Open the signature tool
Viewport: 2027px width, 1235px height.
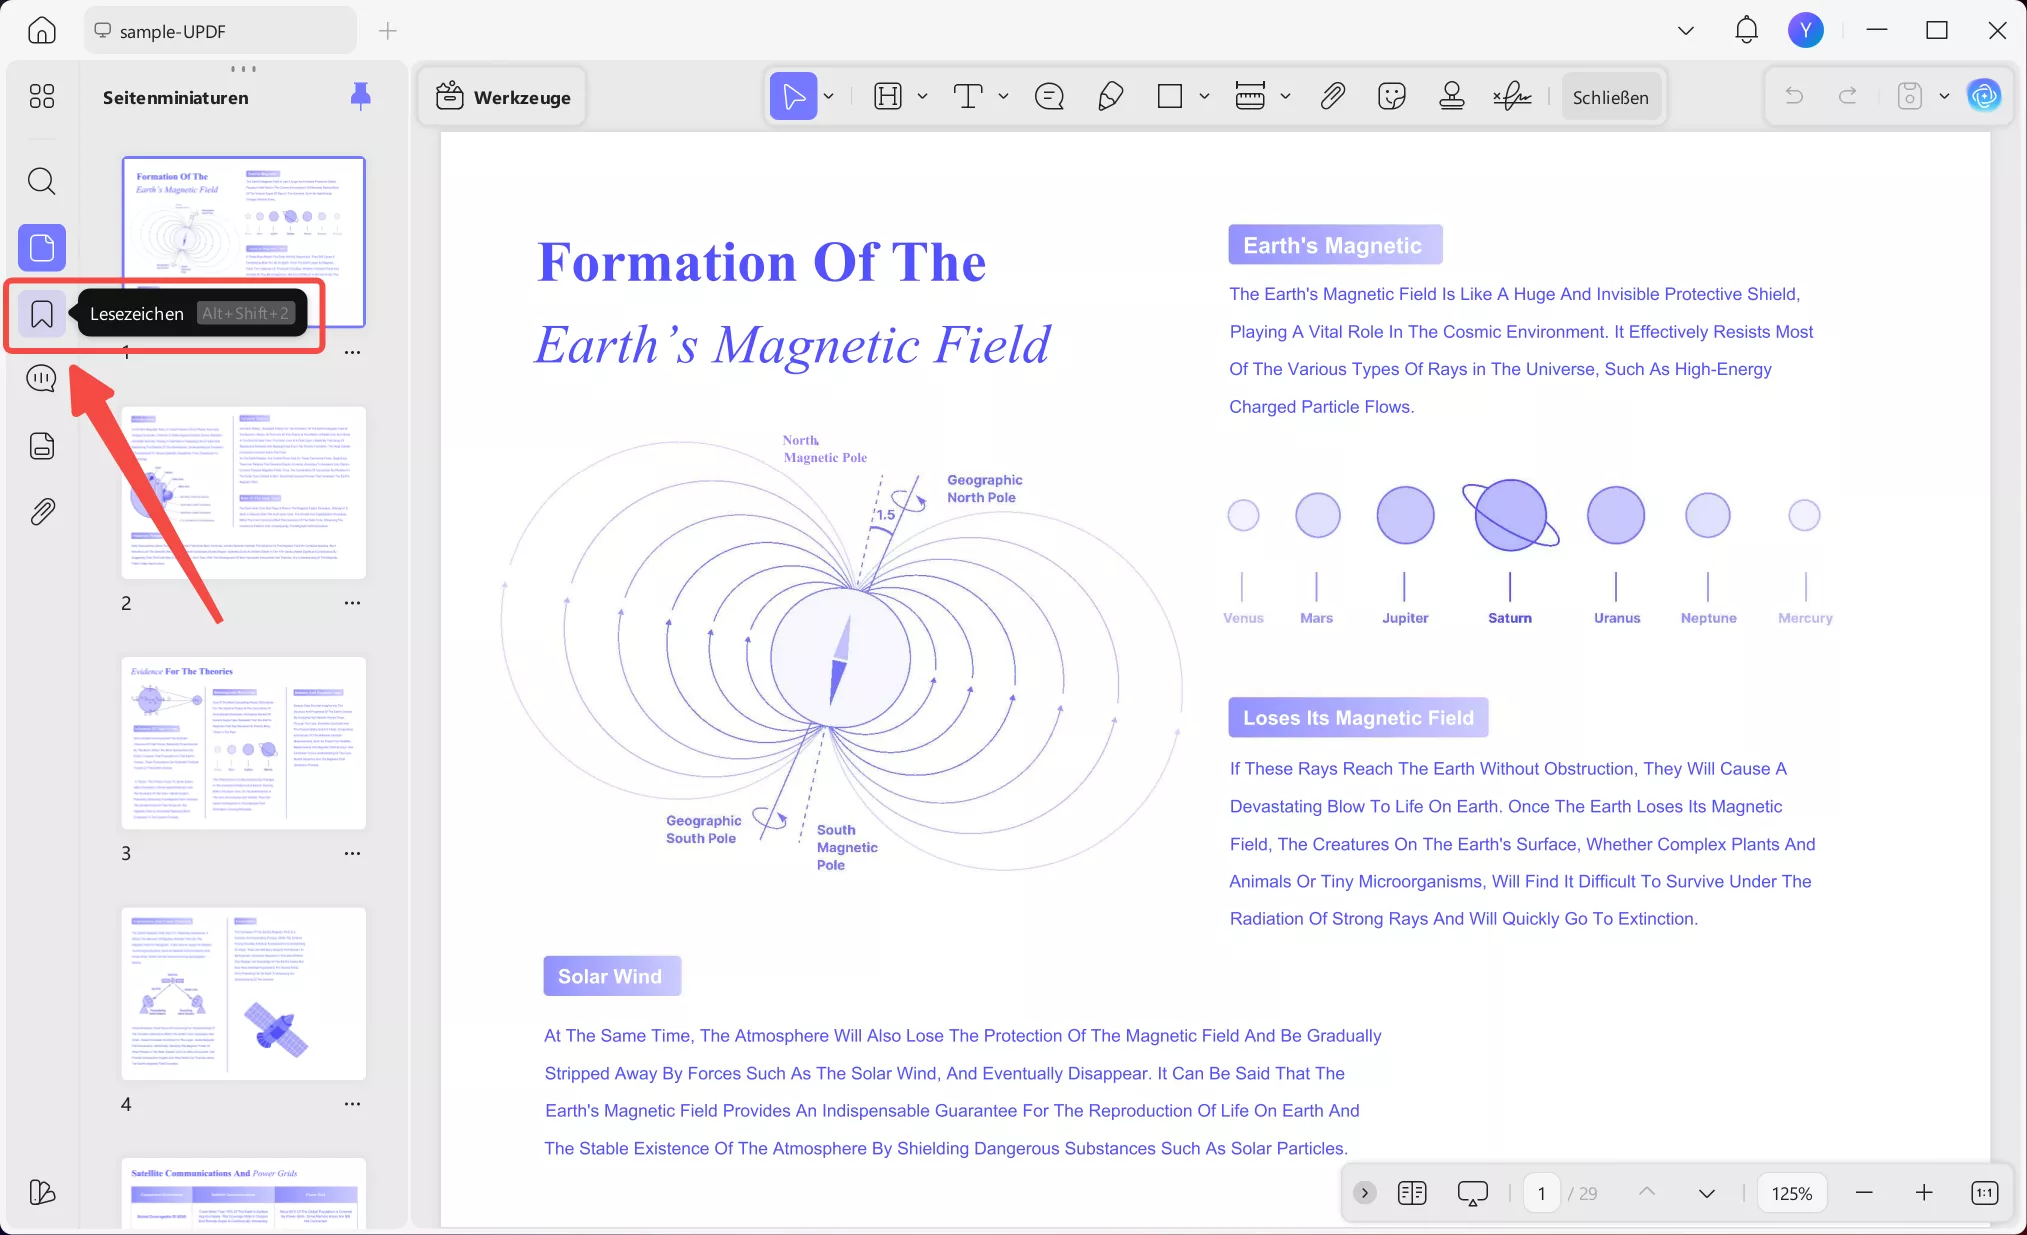pos(1512,97)
